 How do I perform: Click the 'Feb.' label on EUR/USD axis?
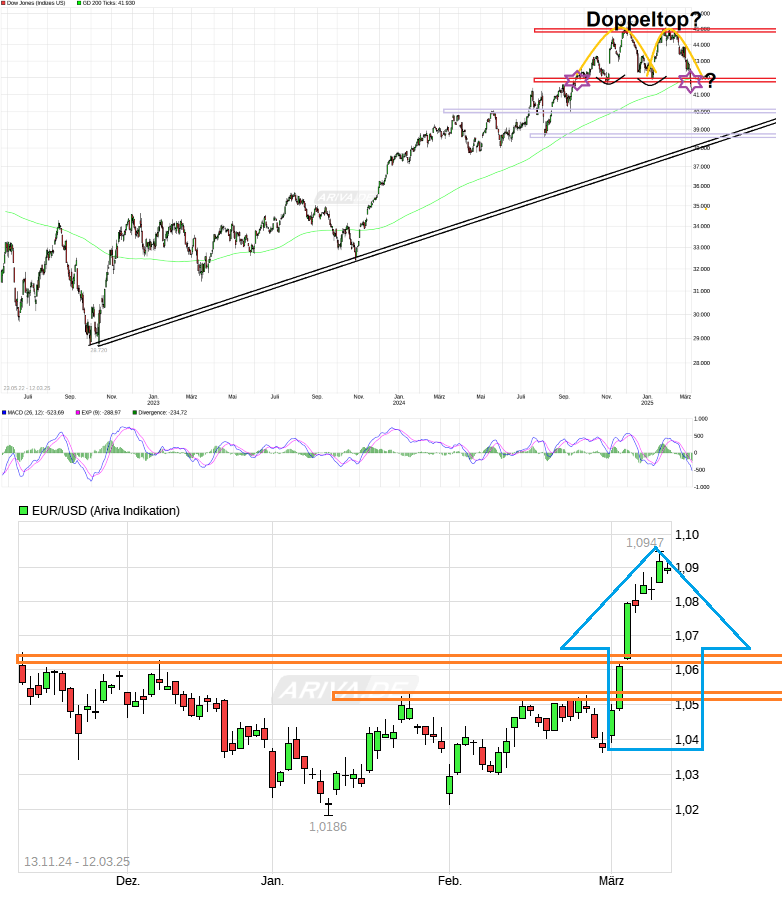(x=450, y=881)
